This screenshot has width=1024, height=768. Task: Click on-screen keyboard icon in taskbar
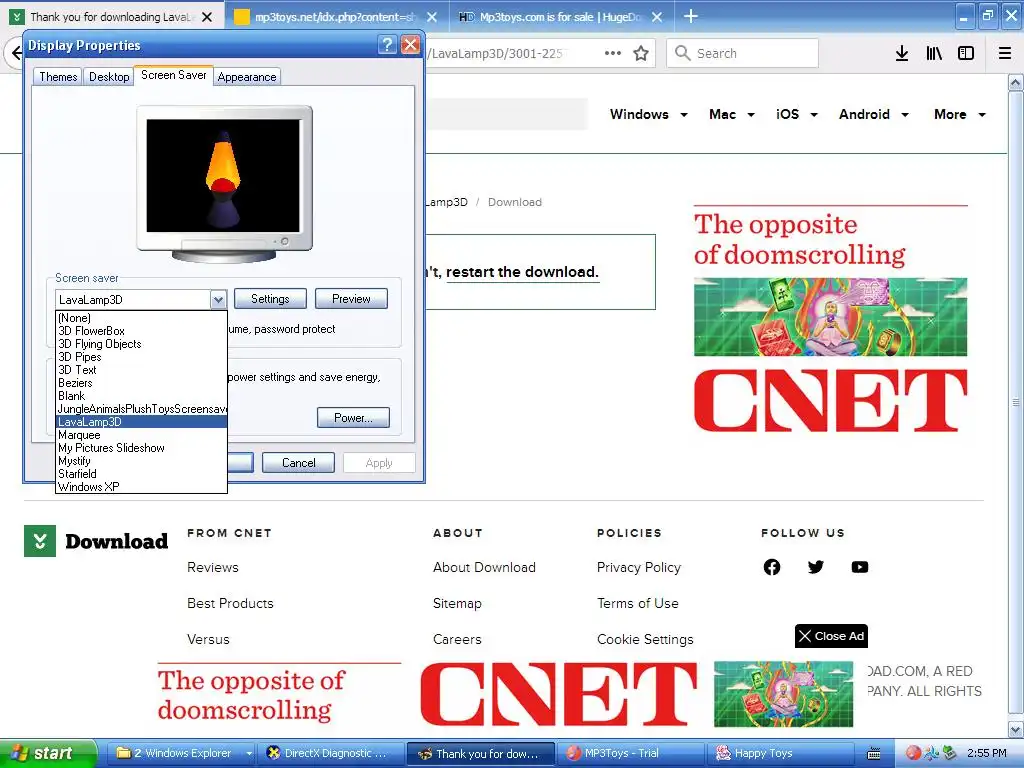click(874, 754)
